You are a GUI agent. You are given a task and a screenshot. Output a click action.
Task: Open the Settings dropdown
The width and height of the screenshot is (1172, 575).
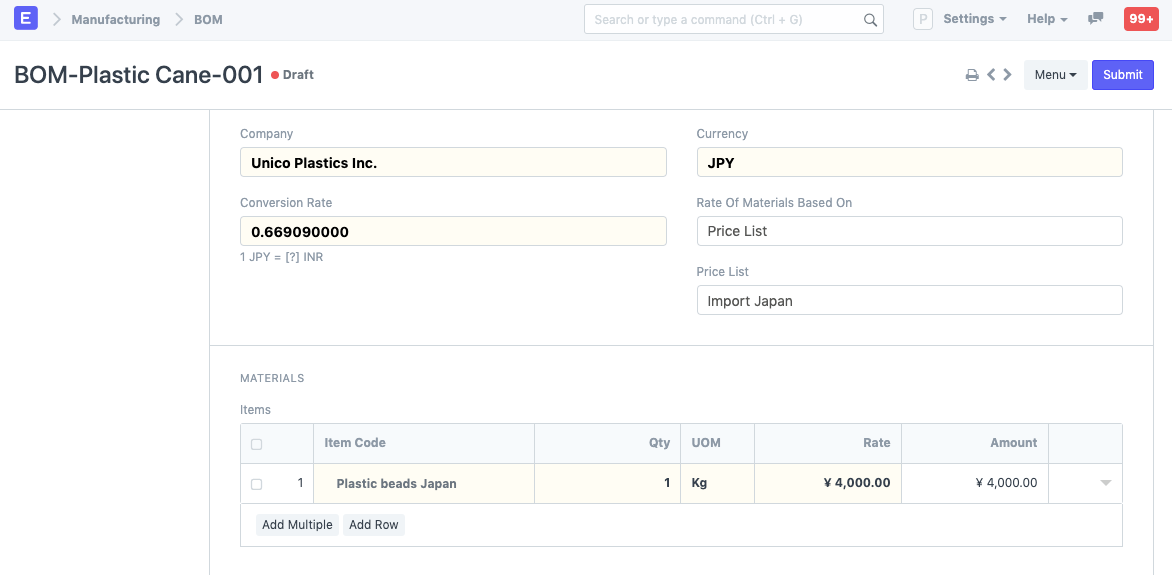point(974,19)
